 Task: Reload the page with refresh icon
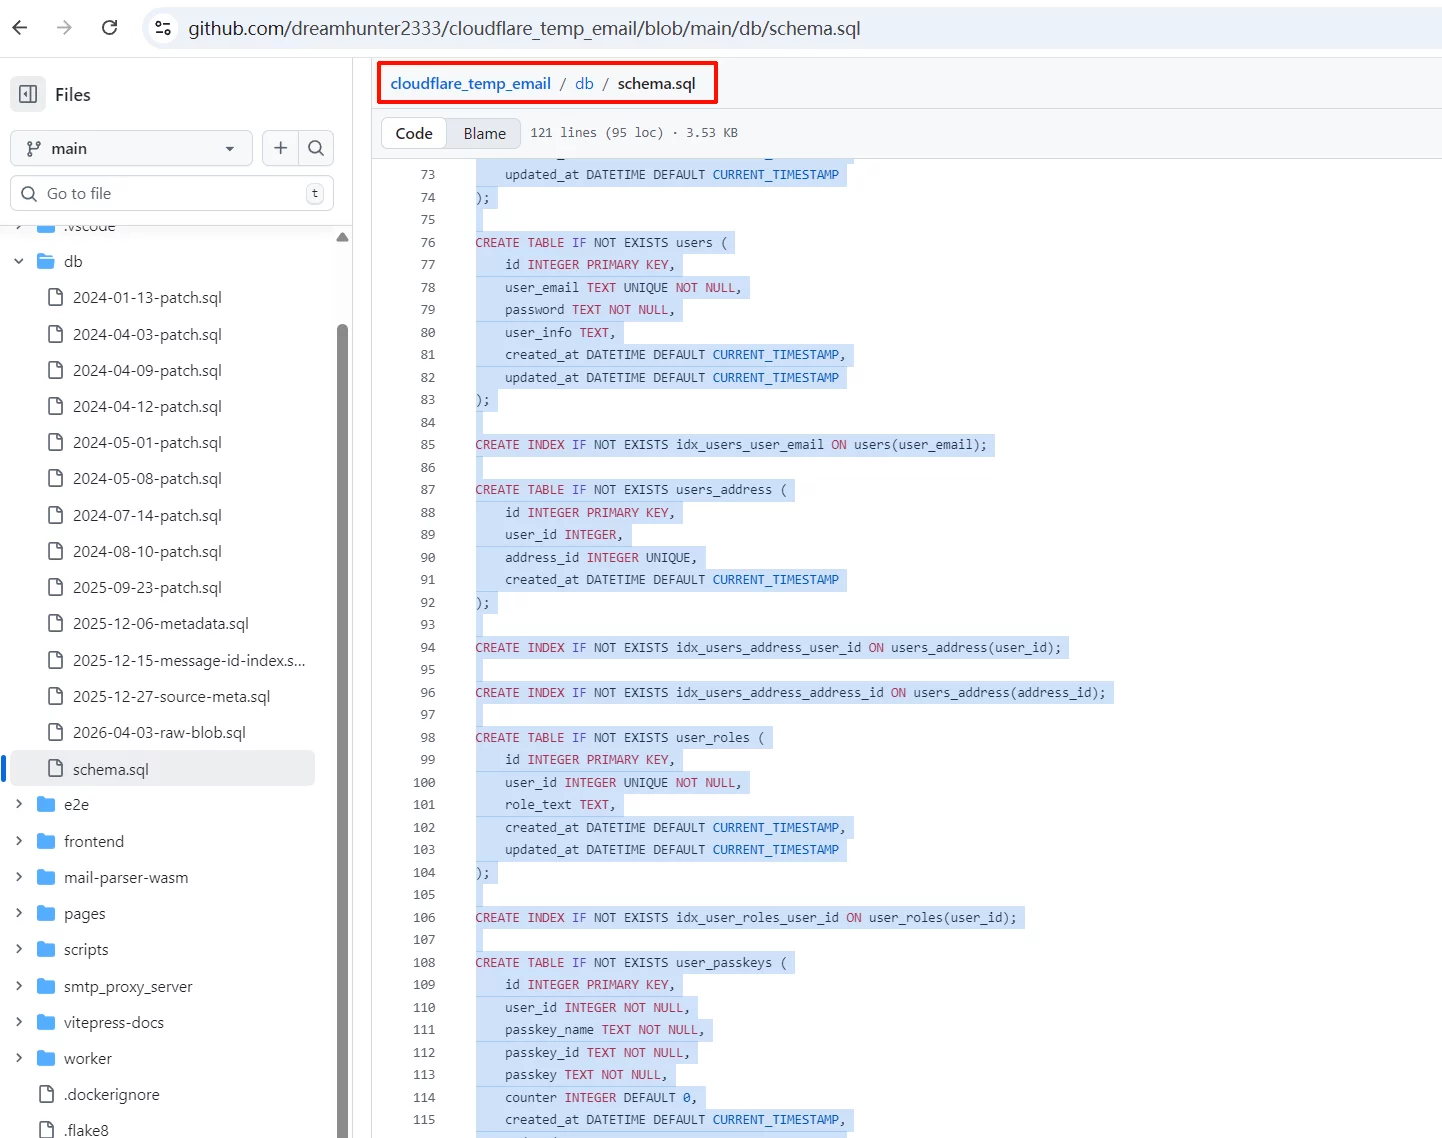(x=110, y=28)
